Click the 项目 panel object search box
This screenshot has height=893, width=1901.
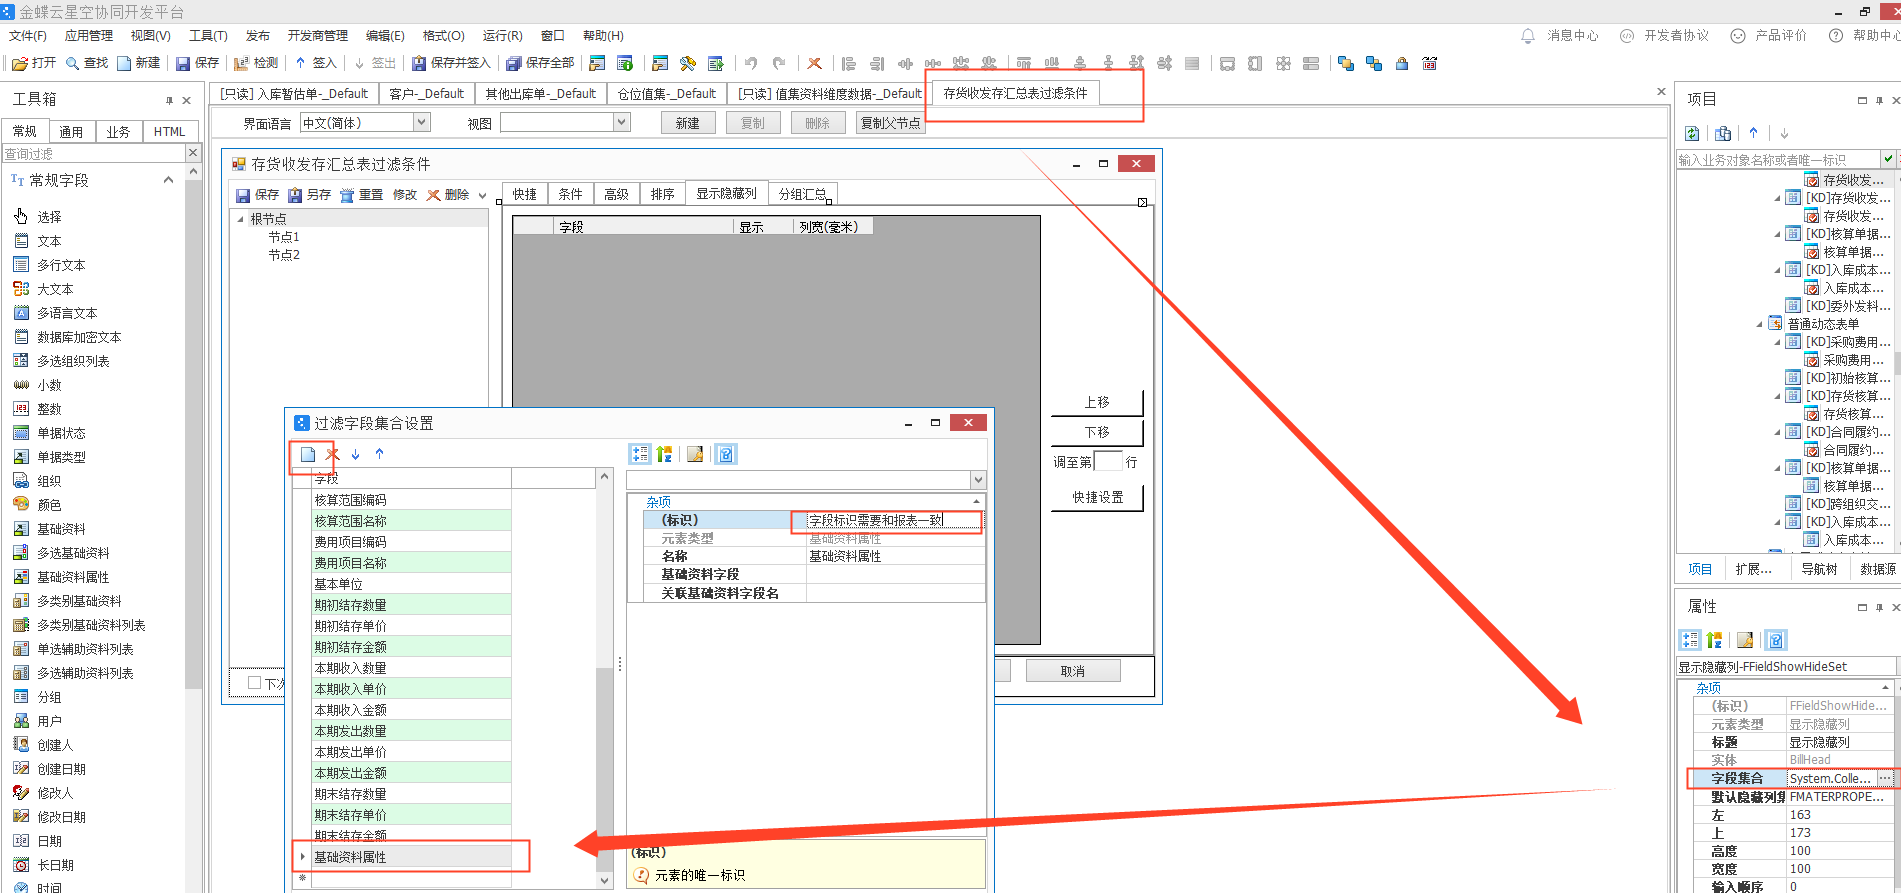click(x=1778, y=160)
